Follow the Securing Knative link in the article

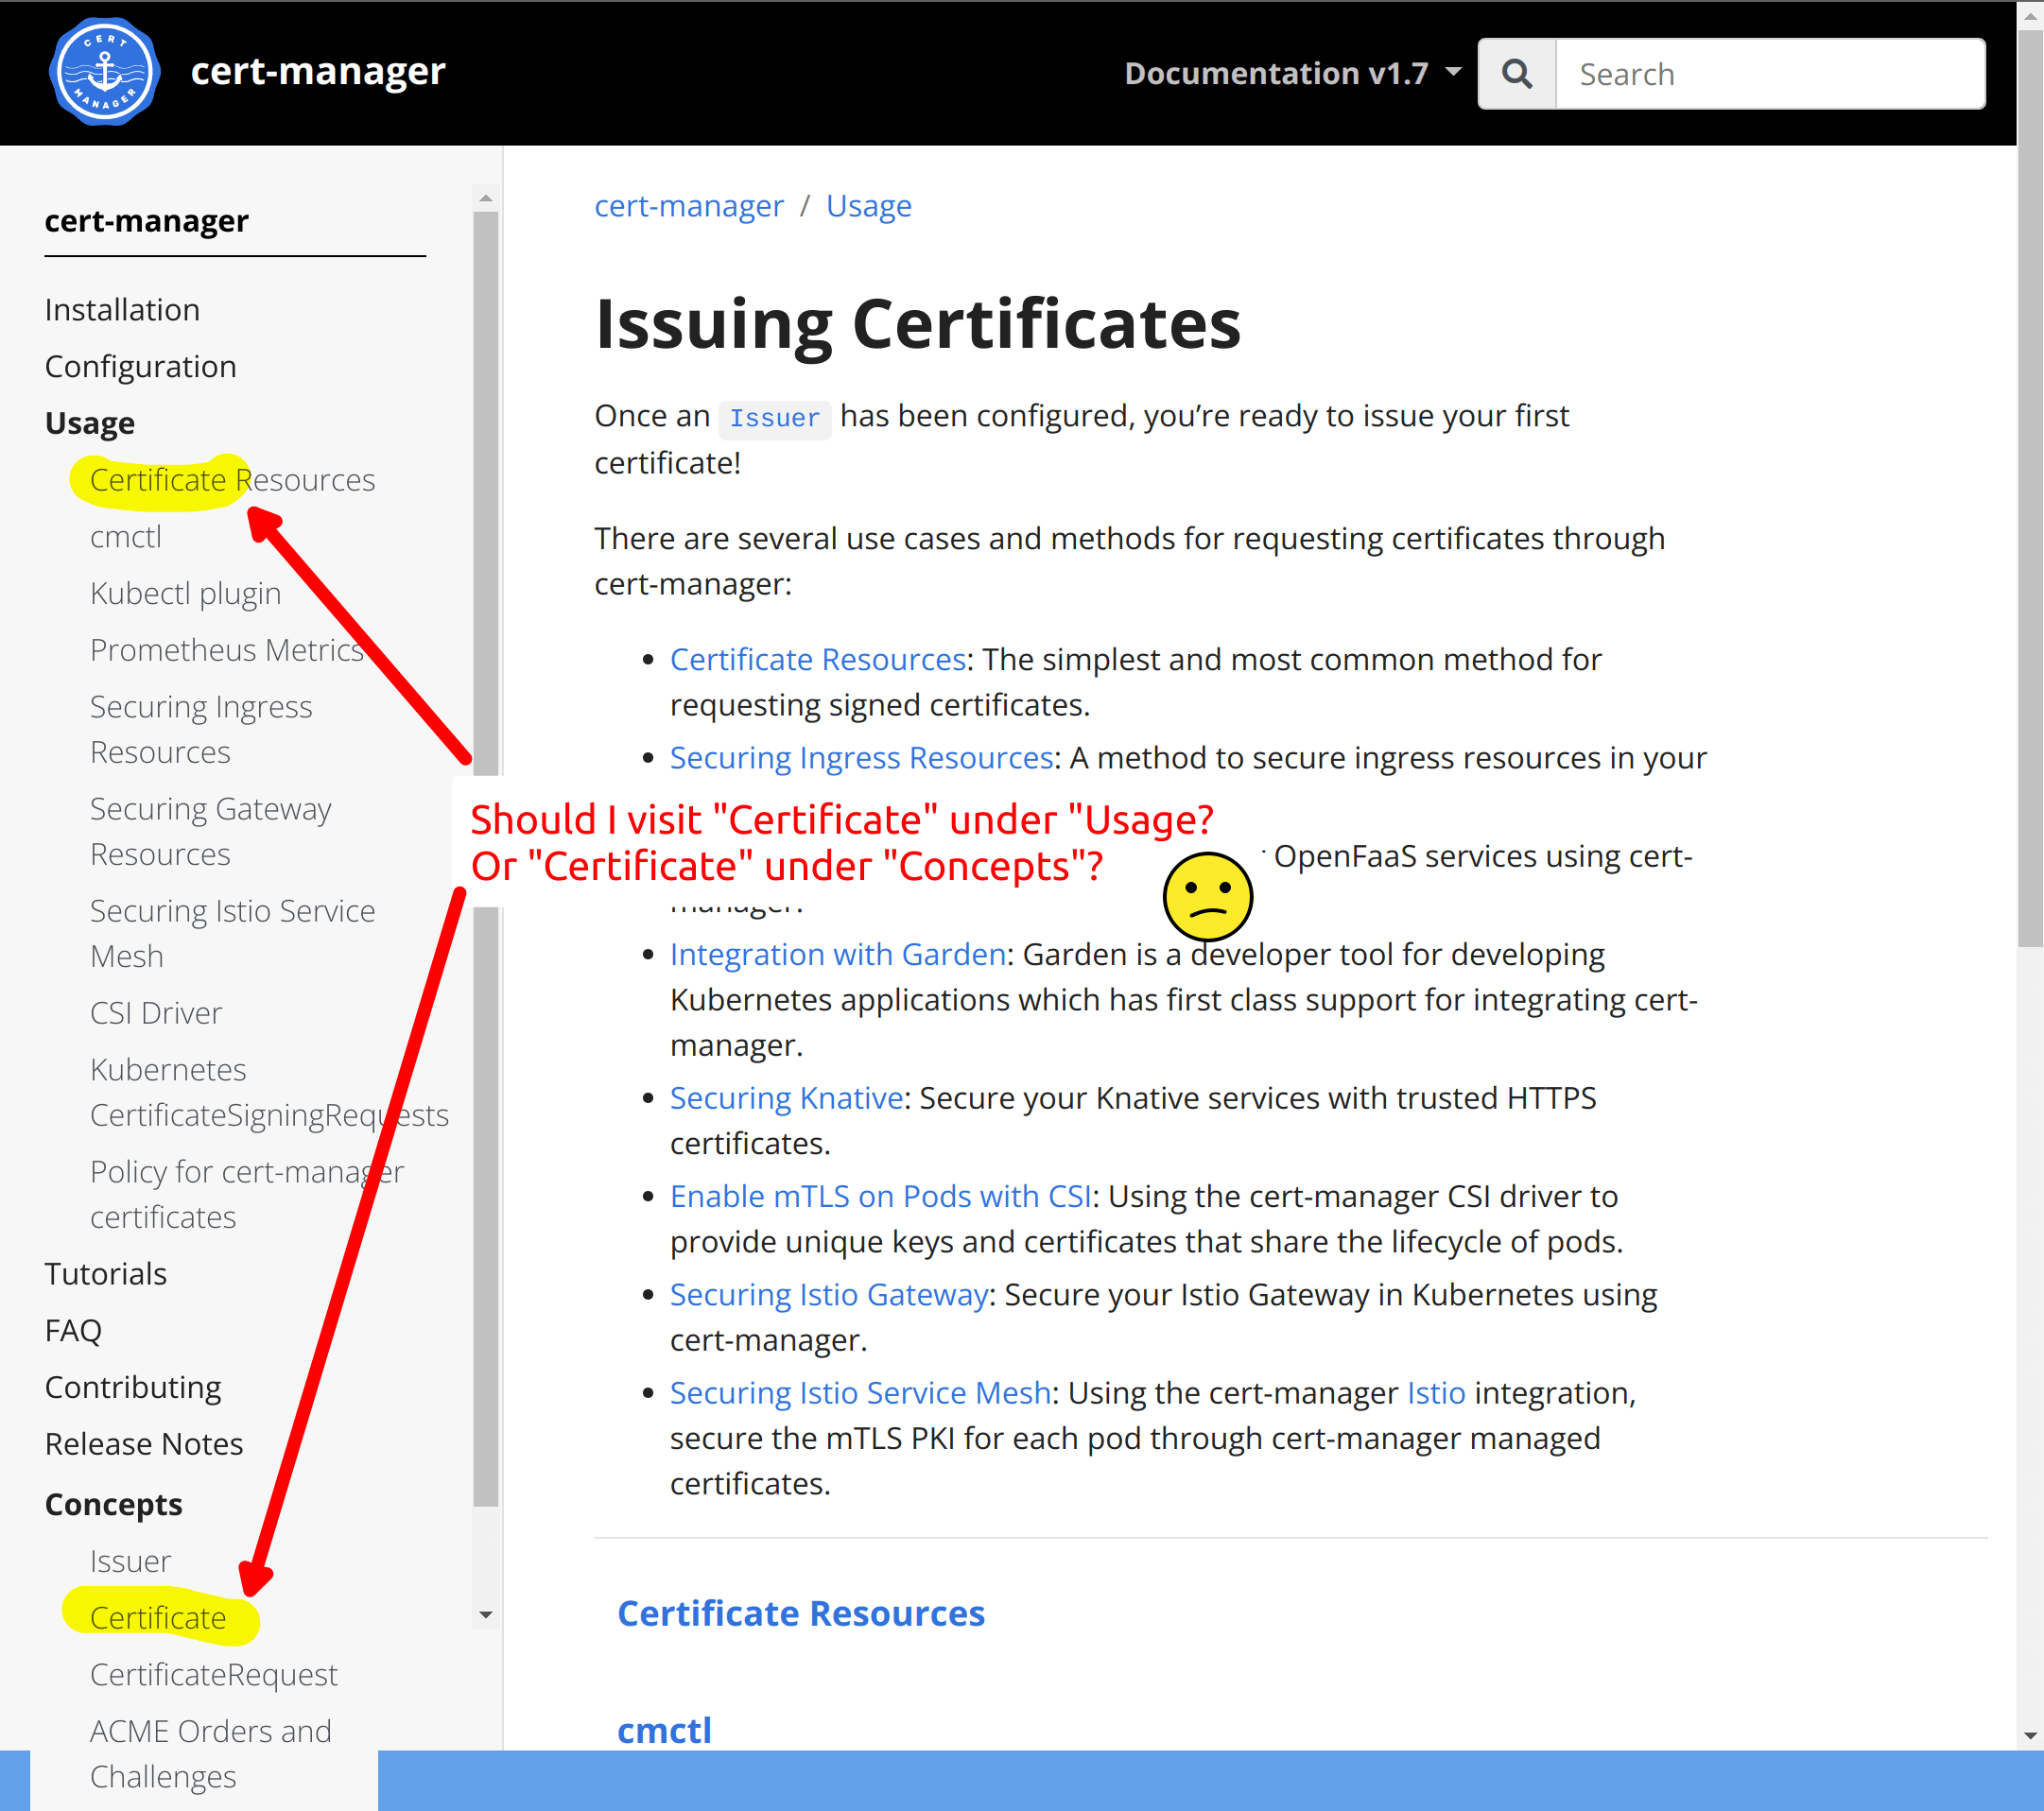pyautogui.click(x=785, y=1097)
